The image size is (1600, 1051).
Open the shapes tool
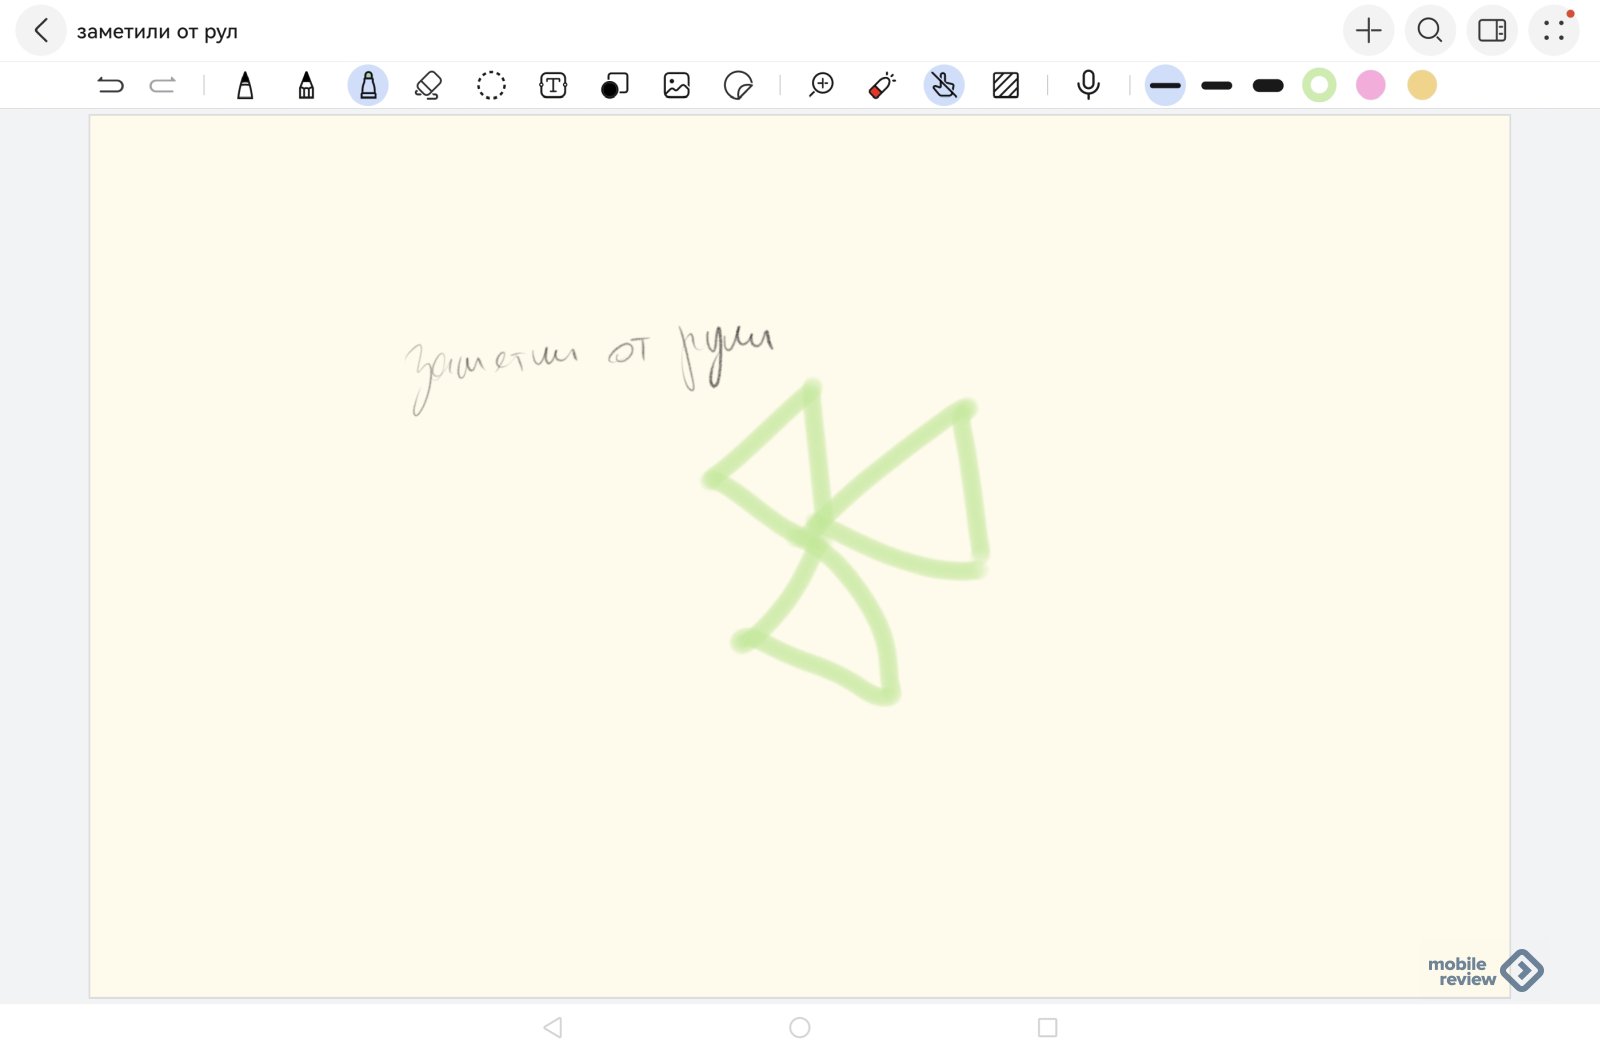click(614, 86)
